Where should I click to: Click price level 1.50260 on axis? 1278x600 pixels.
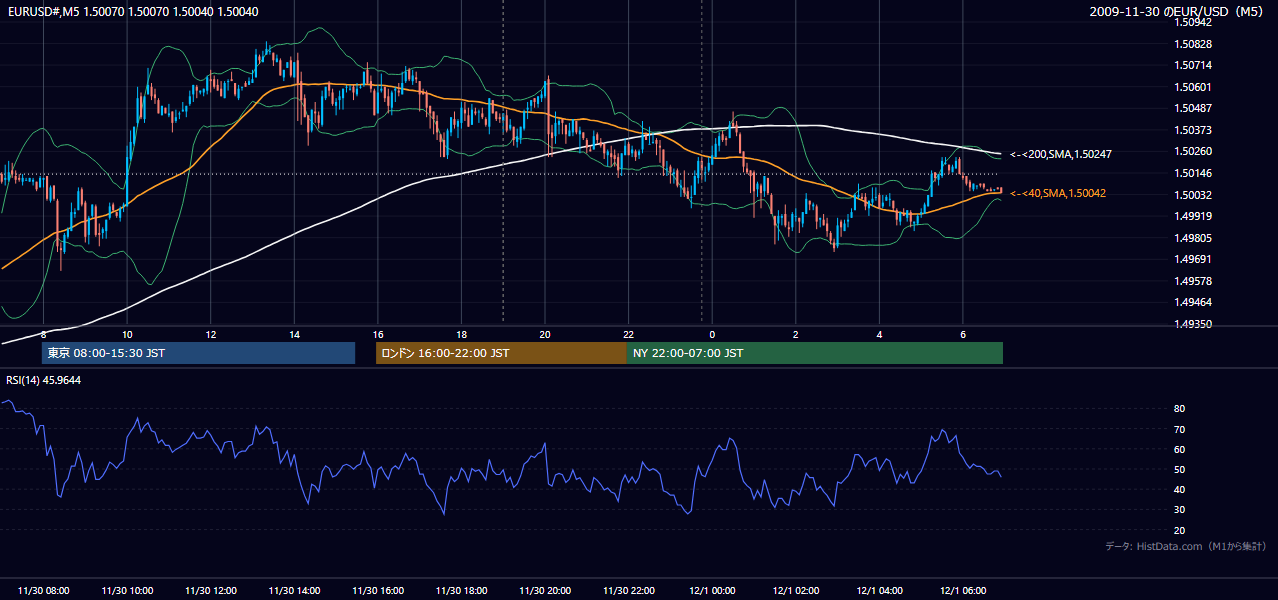point(1193,151)
